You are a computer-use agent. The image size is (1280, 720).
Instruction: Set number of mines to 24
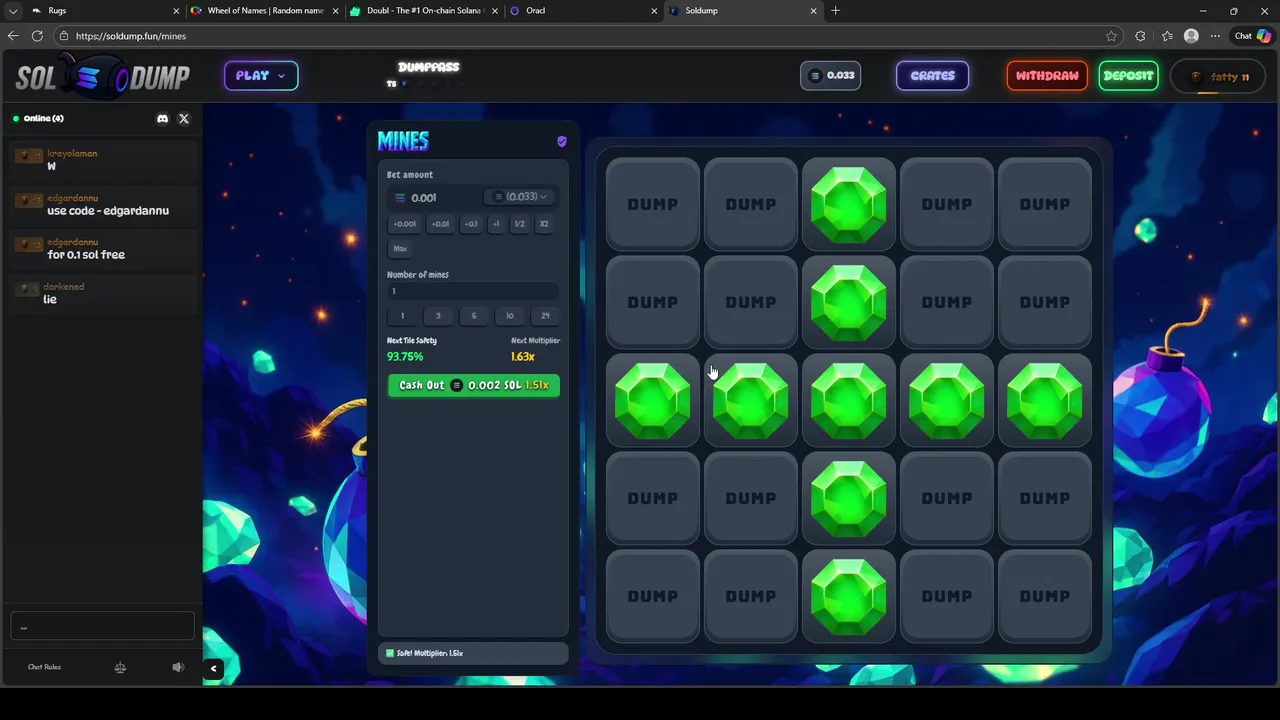click(545, 316)
